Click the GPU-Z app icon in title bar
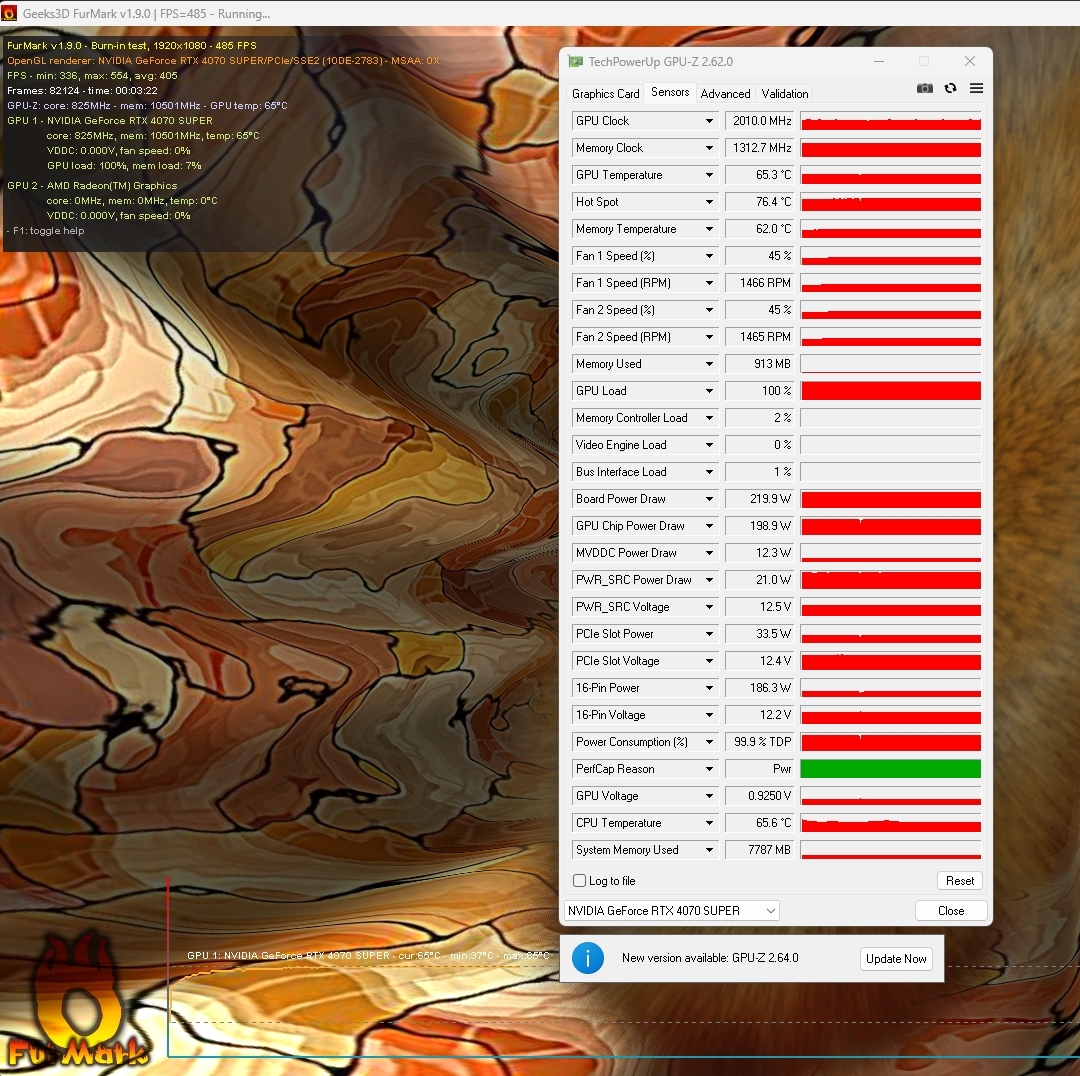Image resolution: width=1080 pixels, height=1076 pixels. pos(575,61)
